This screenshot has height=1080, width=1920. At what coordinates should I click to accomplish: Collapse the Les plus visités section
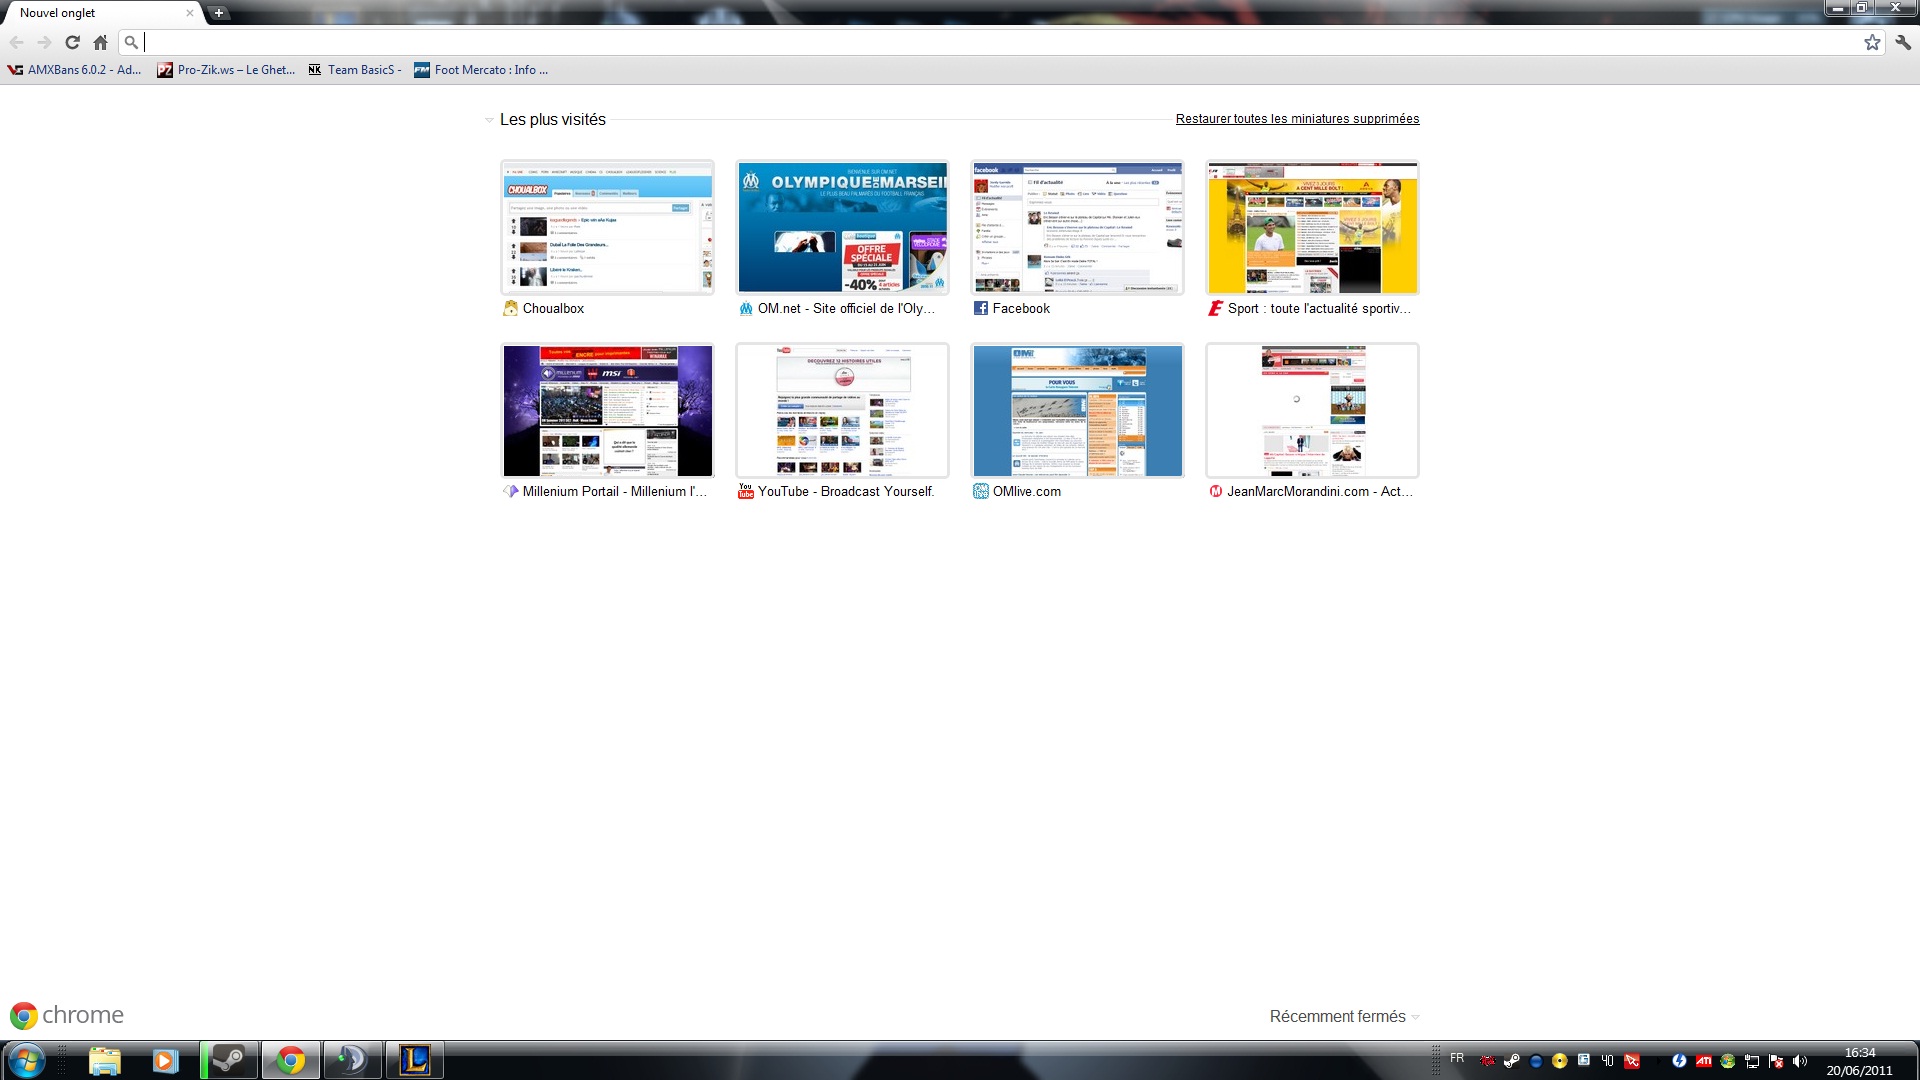(x=489, y=120)
